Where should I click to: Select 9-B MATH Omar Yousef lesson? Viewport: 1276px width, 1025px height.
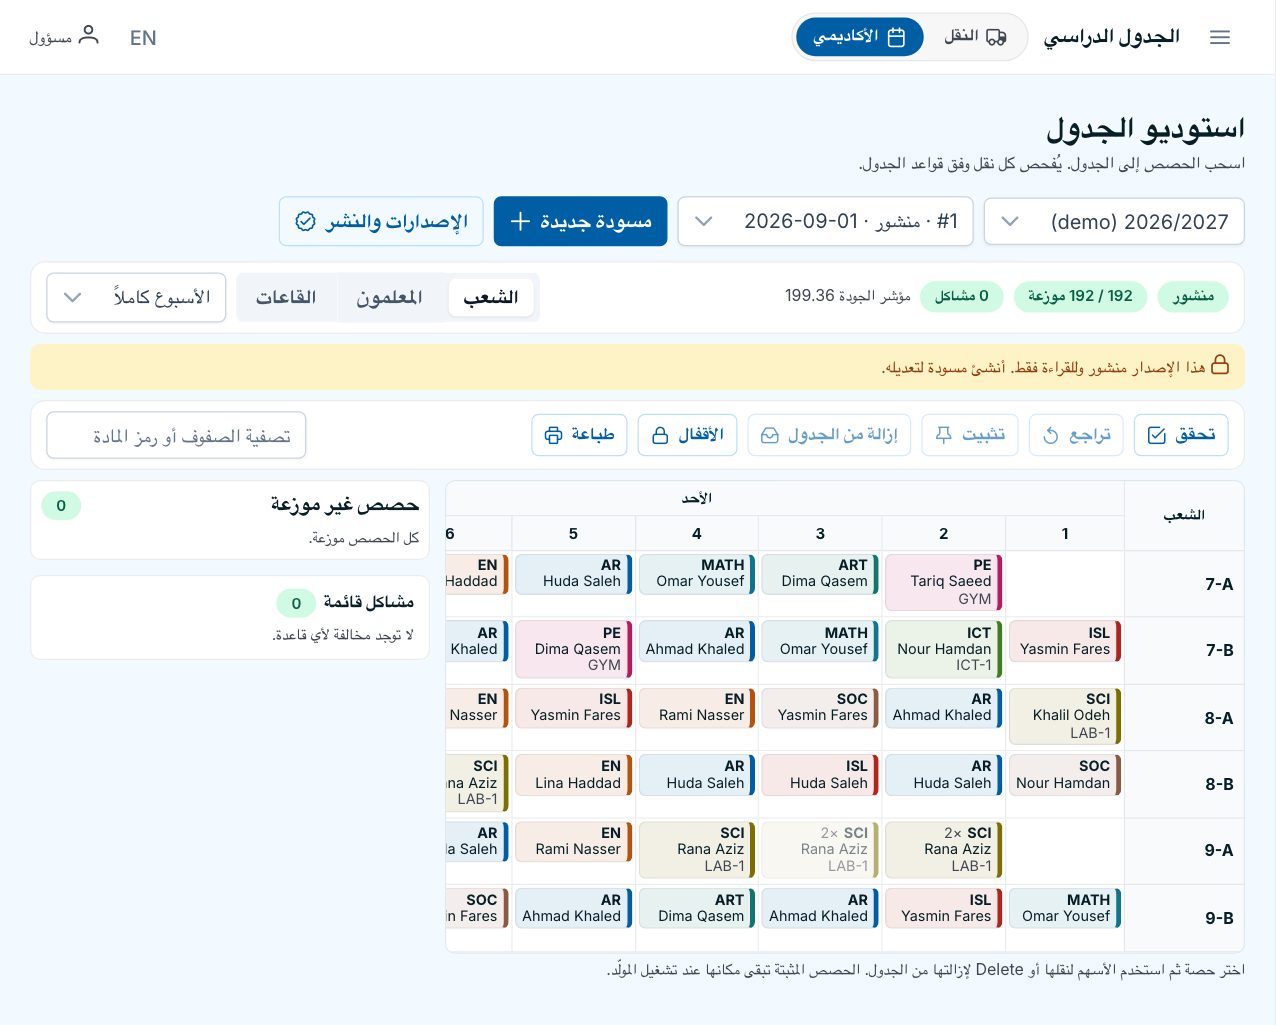pos(1065,908)
